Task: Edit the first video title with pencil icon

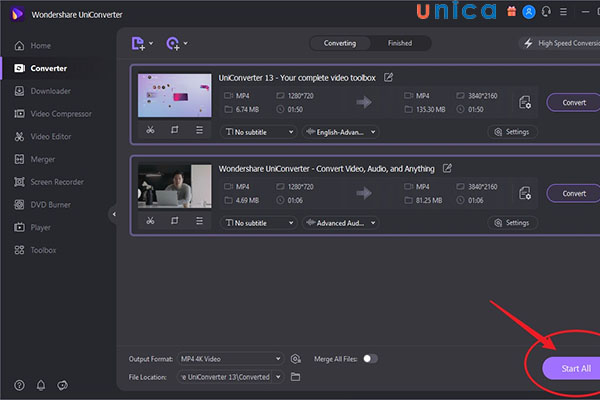Action: point(389,77)
